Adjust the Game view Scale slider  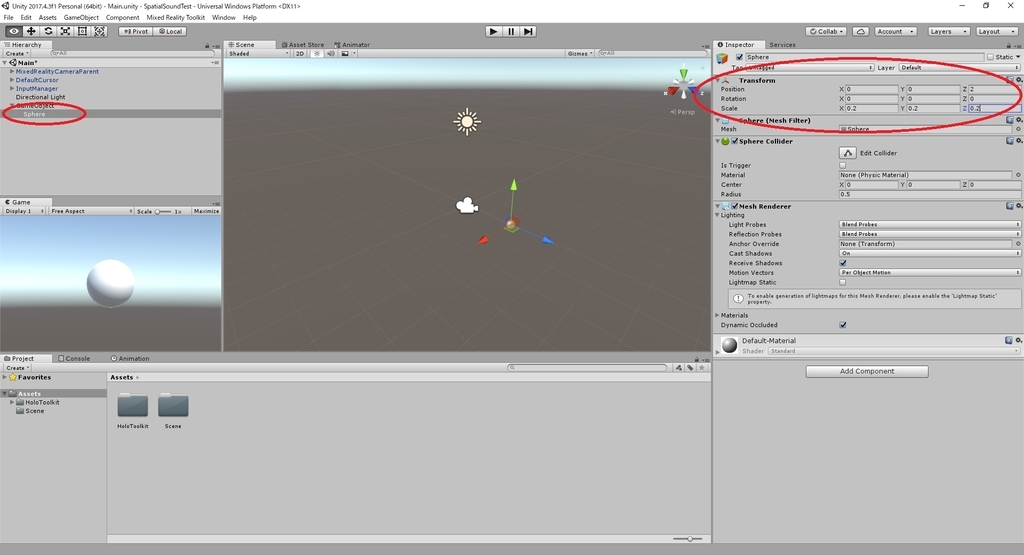click(x=163, y=212)
